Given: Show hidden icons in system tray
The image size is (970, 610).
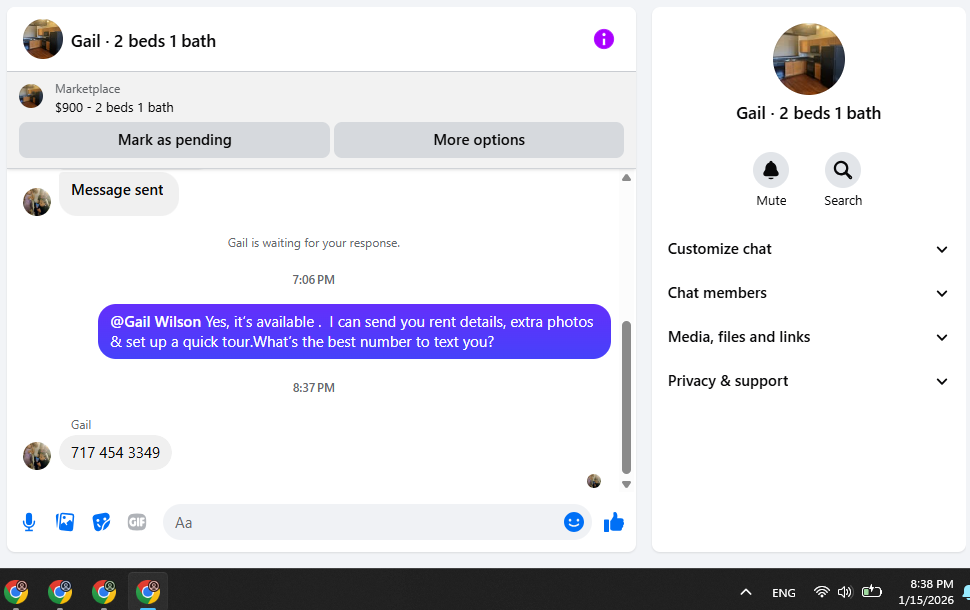Looking at the screenshot, I should [x=745, y=592].
